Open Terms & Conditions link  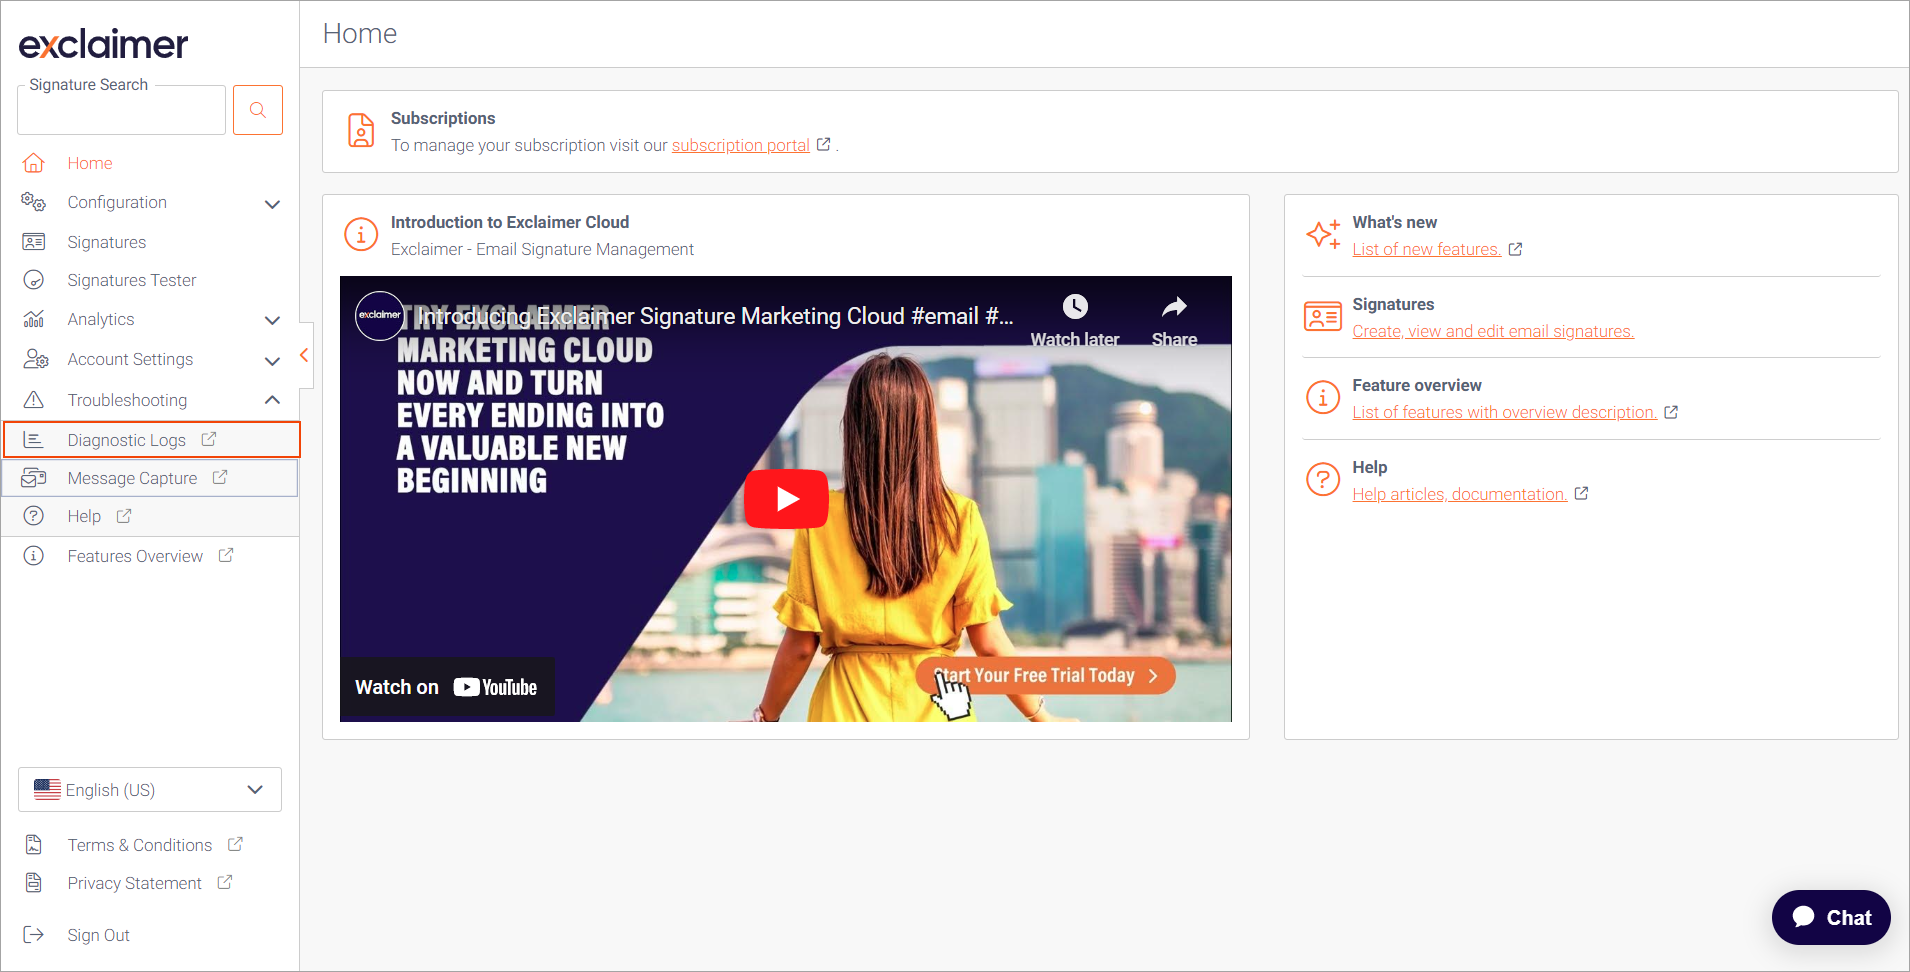click(140, 845)
